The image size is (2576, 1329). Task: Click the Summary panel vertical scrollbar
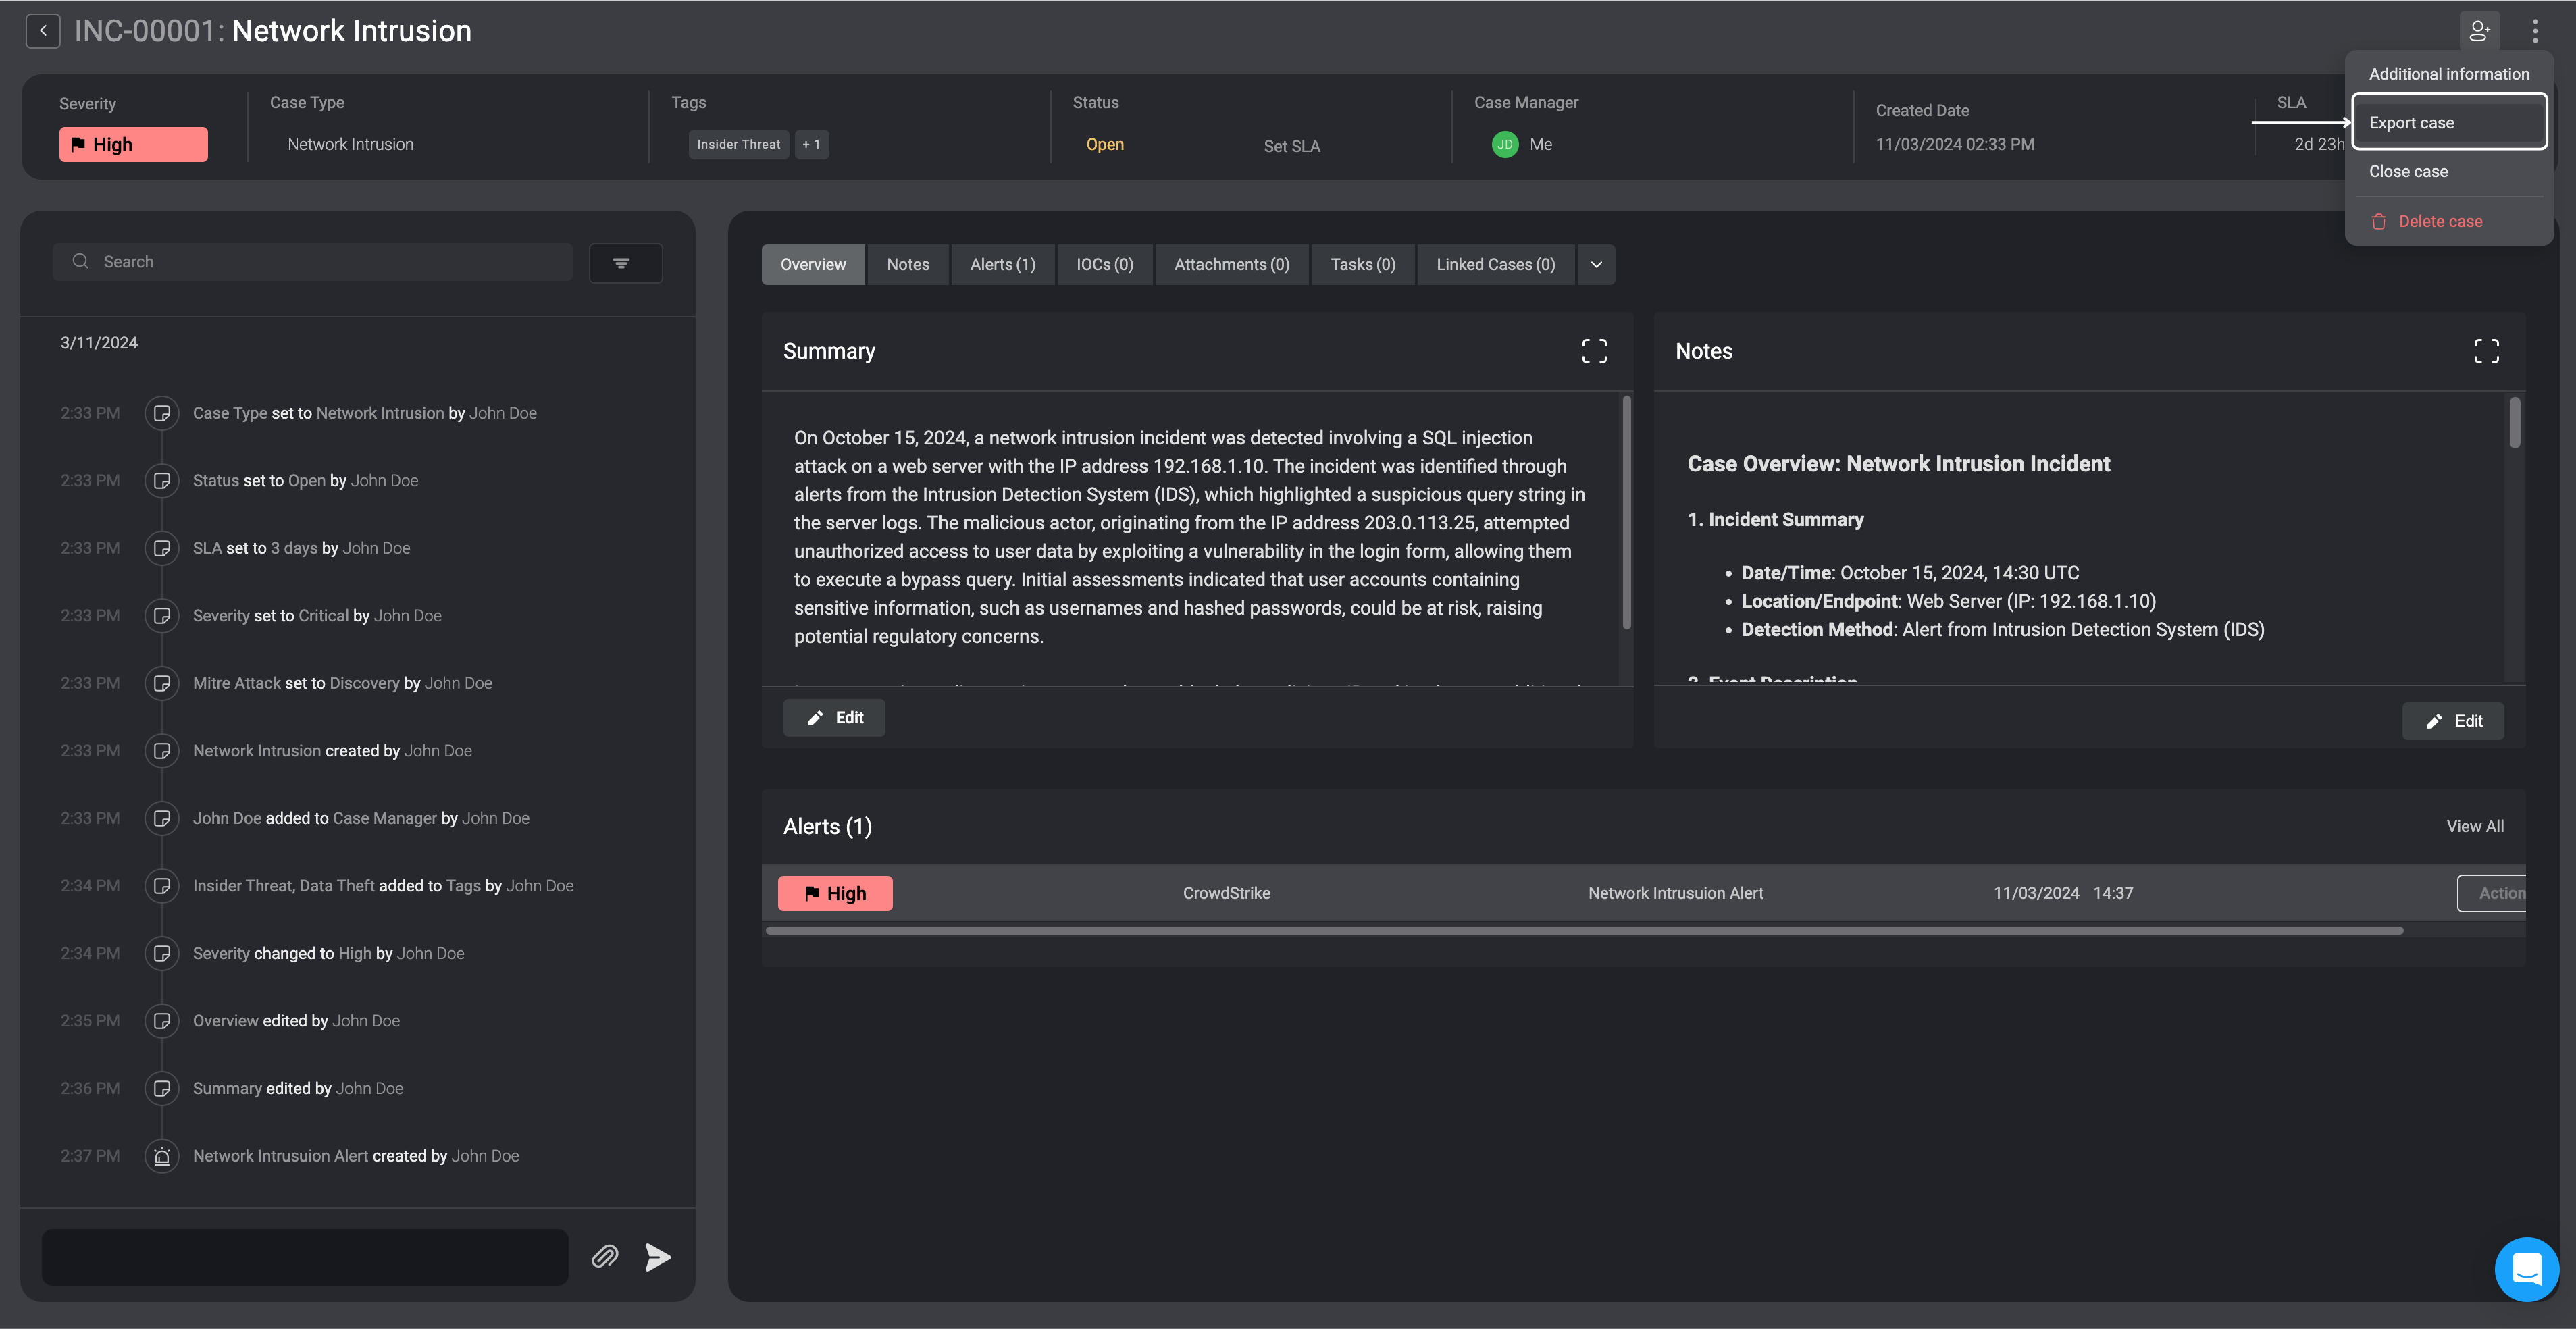coord(1626,513)
